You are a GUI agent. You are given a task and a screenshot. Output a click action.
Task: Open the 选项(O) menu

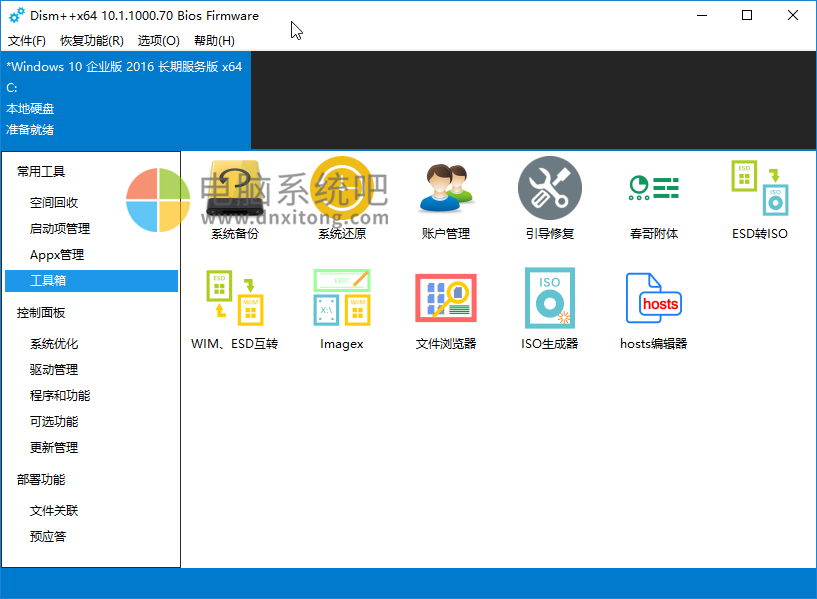tap(158, 41)
